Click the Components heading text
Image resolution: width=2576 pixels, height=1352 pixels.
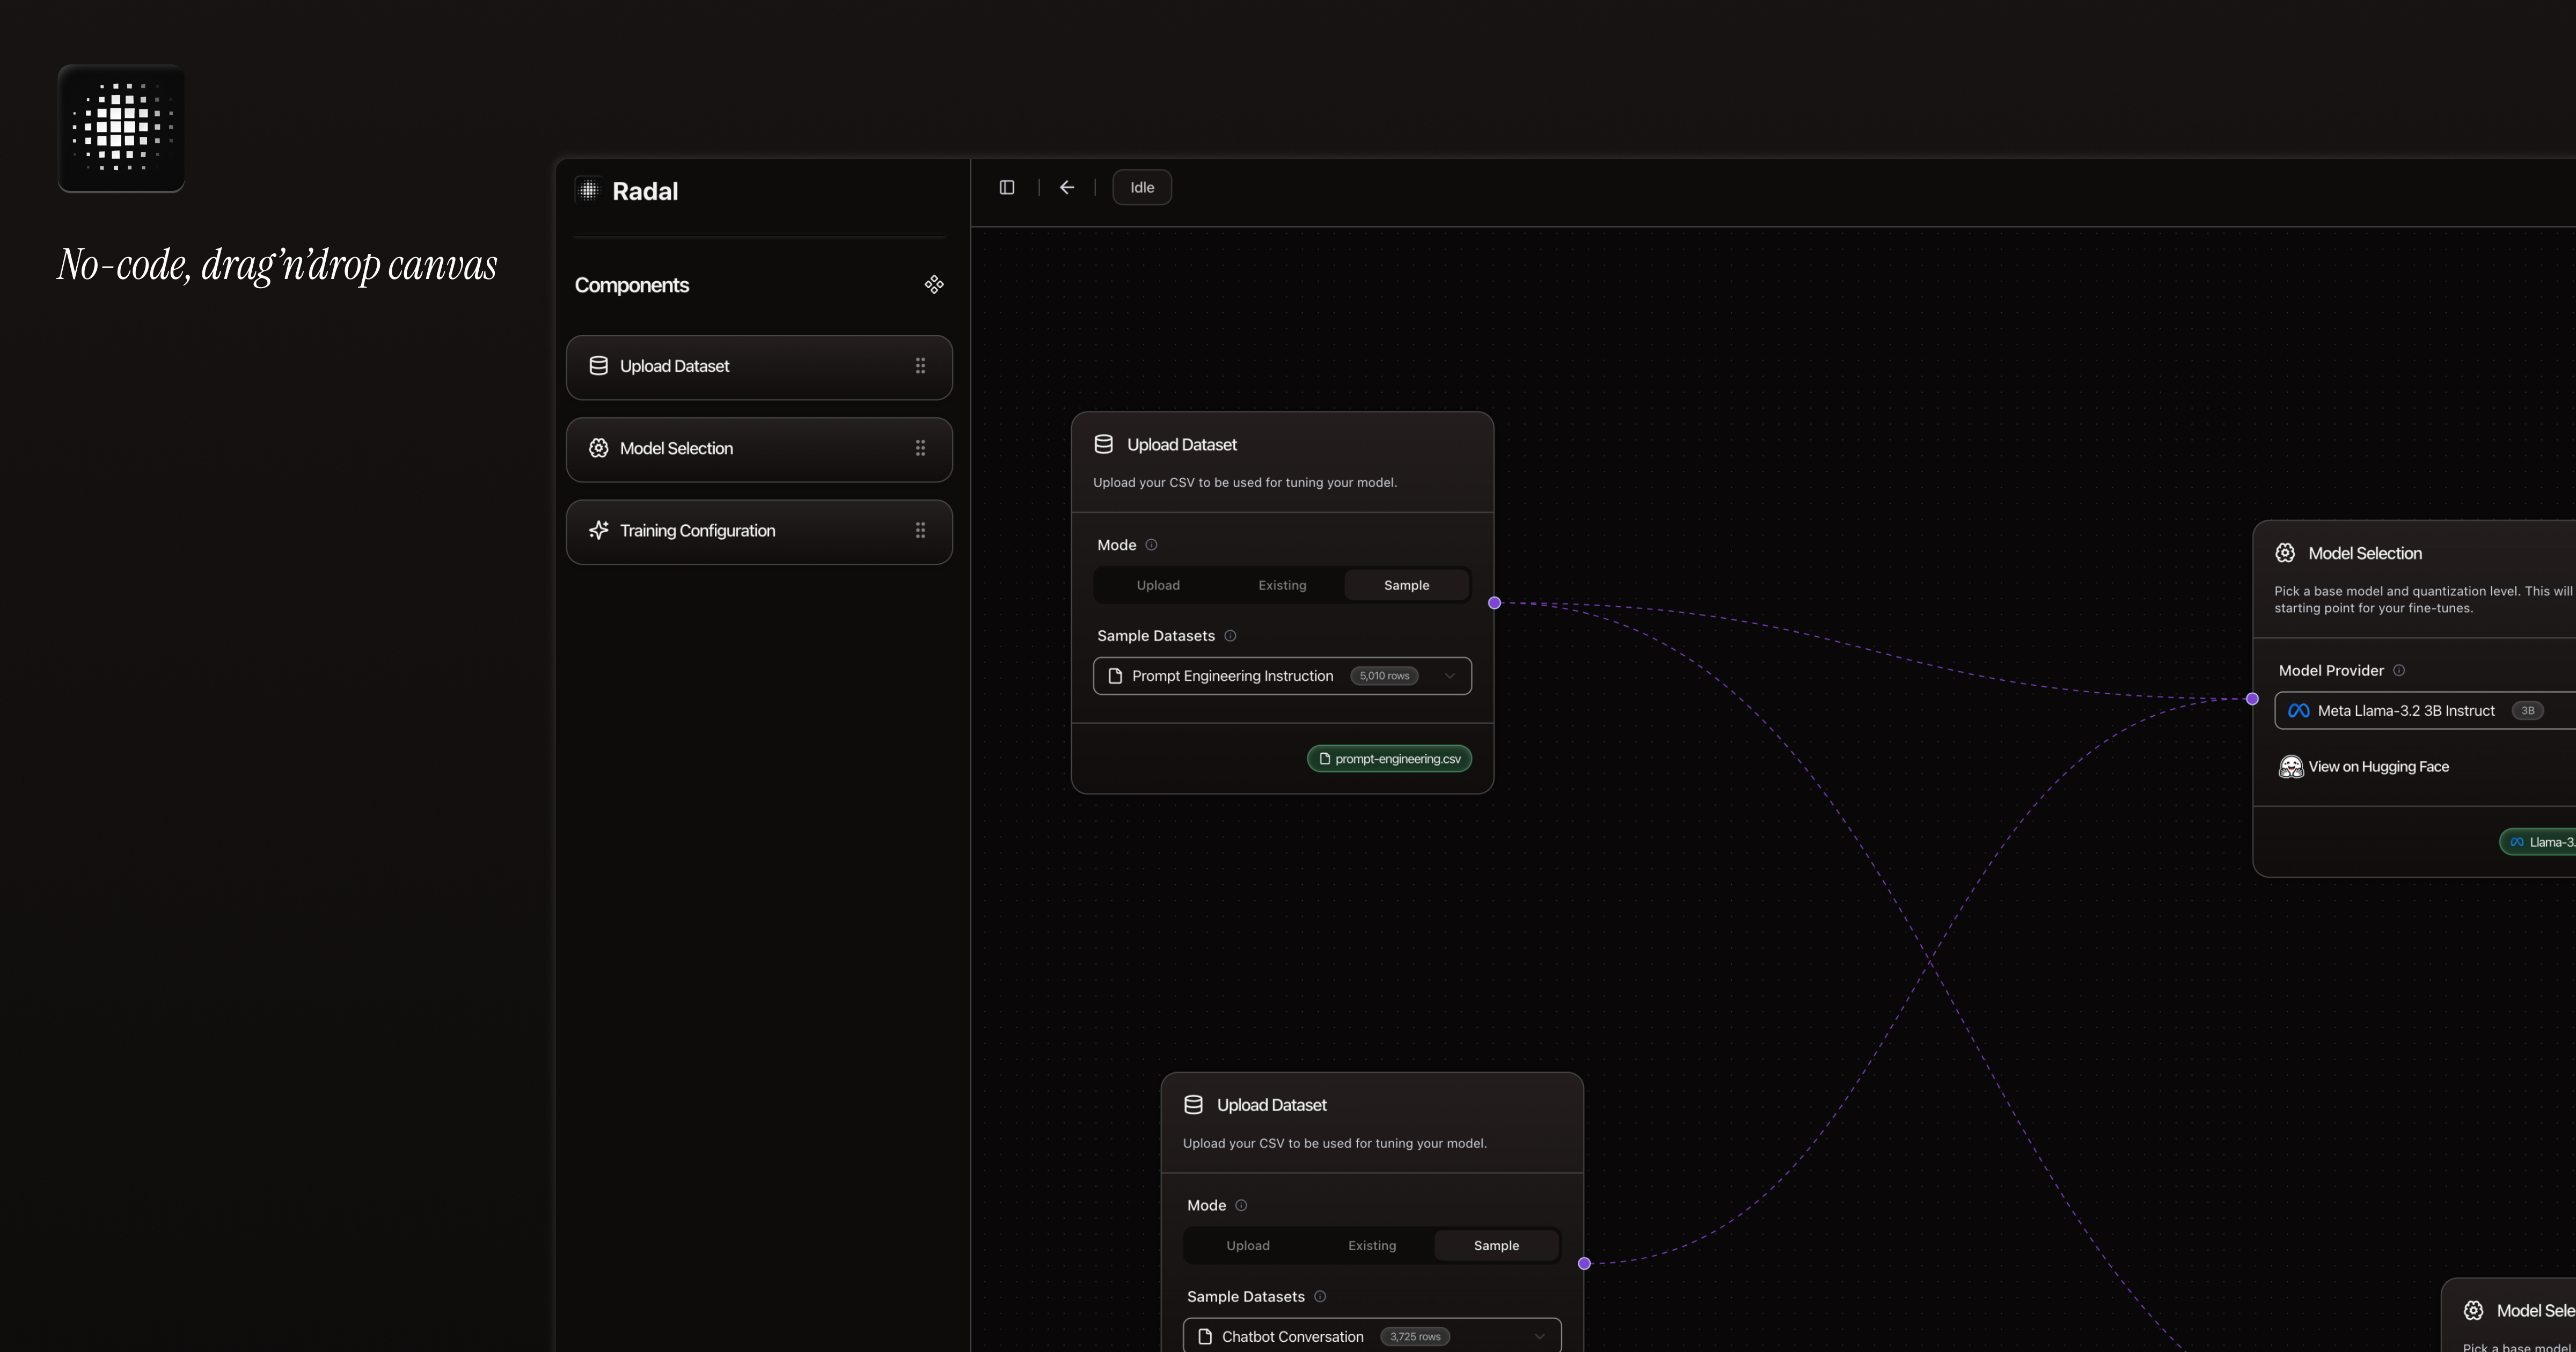click(x=632, y=285)
